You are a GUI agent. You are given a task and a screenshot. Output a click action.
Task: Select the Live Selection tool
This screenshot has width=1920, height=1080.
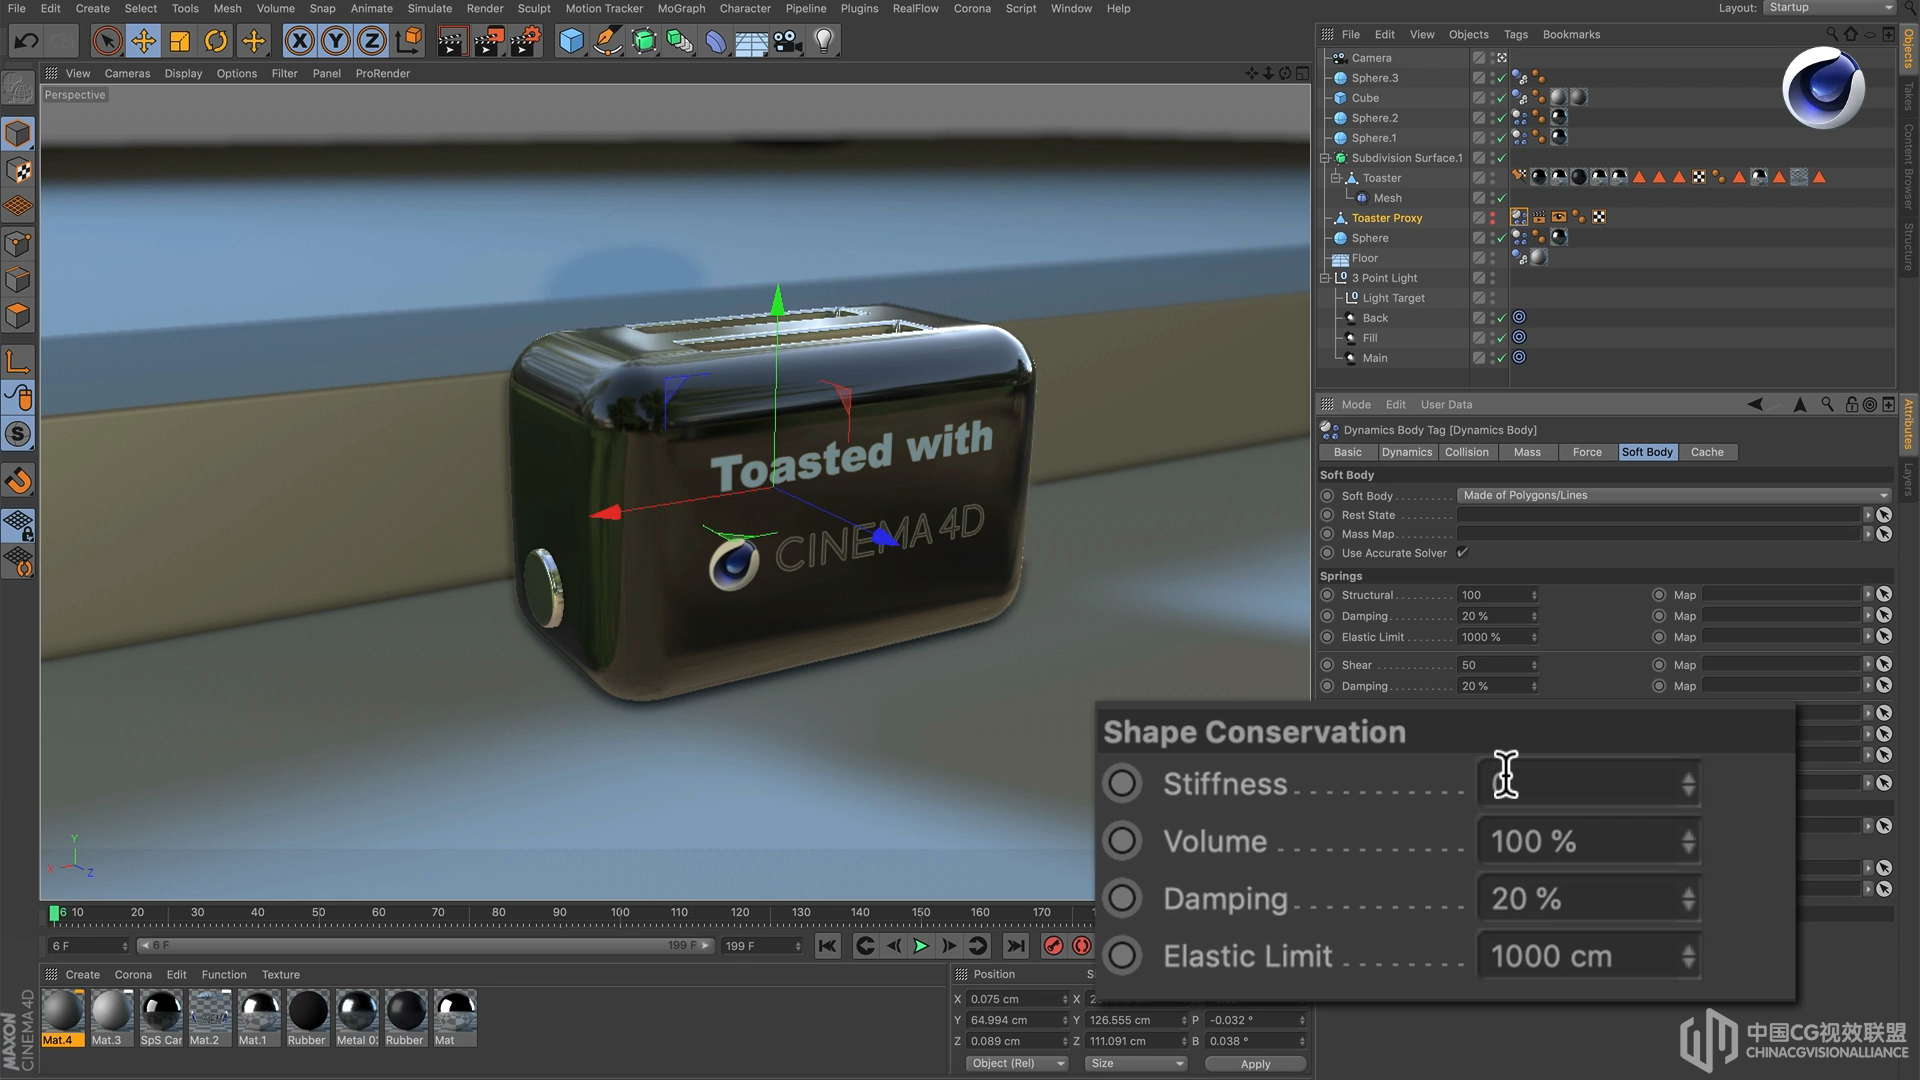pos(107,41)
